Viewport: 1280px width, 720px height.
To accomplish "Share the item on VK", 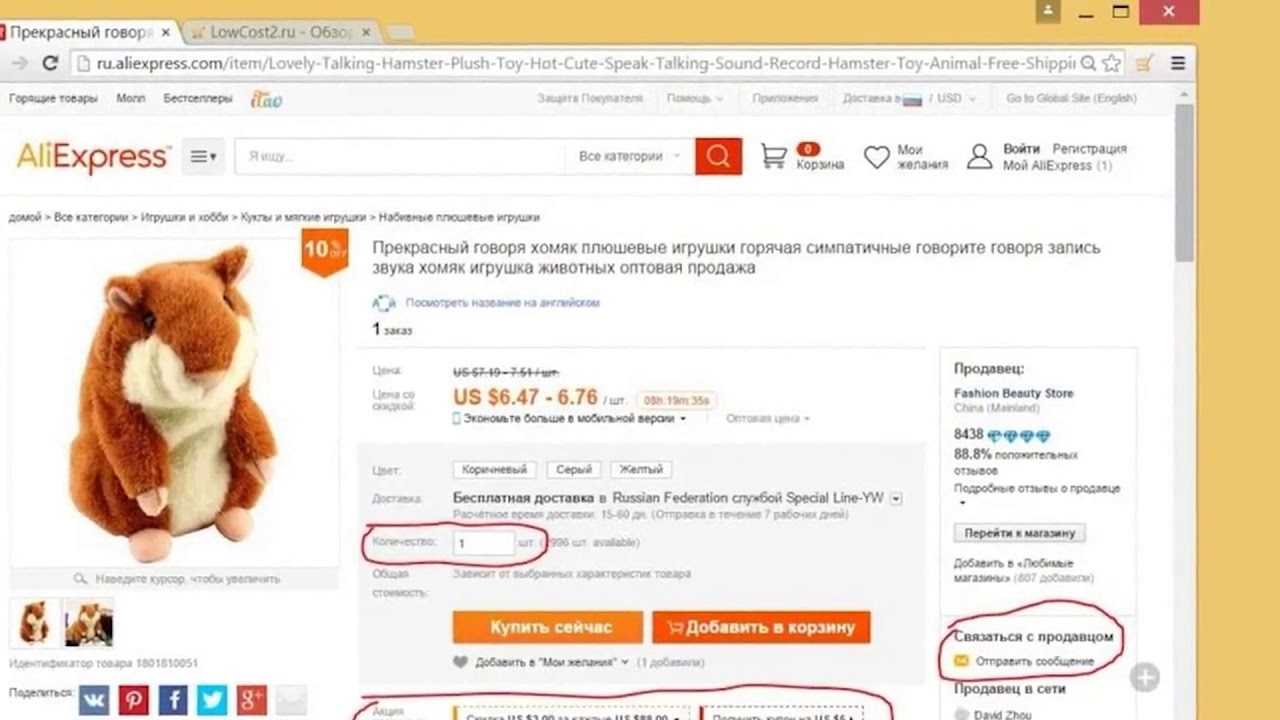I will (94, 699).
